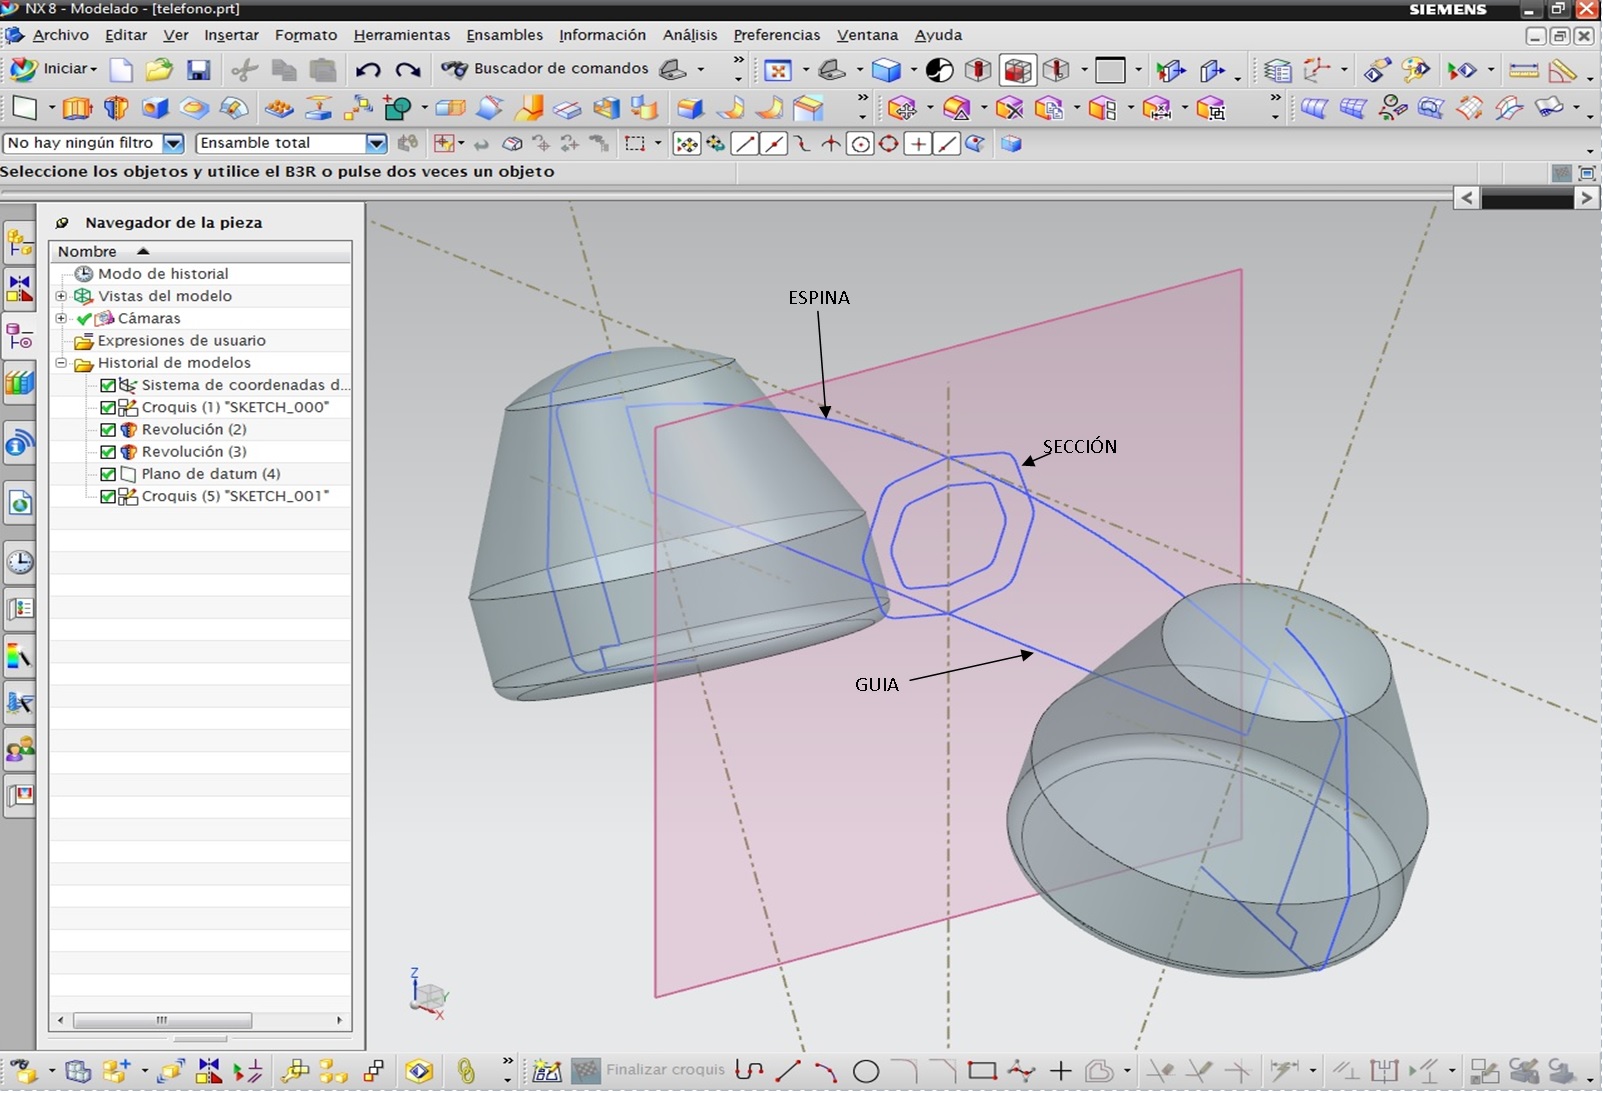
Task: Select Modo de historial entry
Action: coord(163,273)
